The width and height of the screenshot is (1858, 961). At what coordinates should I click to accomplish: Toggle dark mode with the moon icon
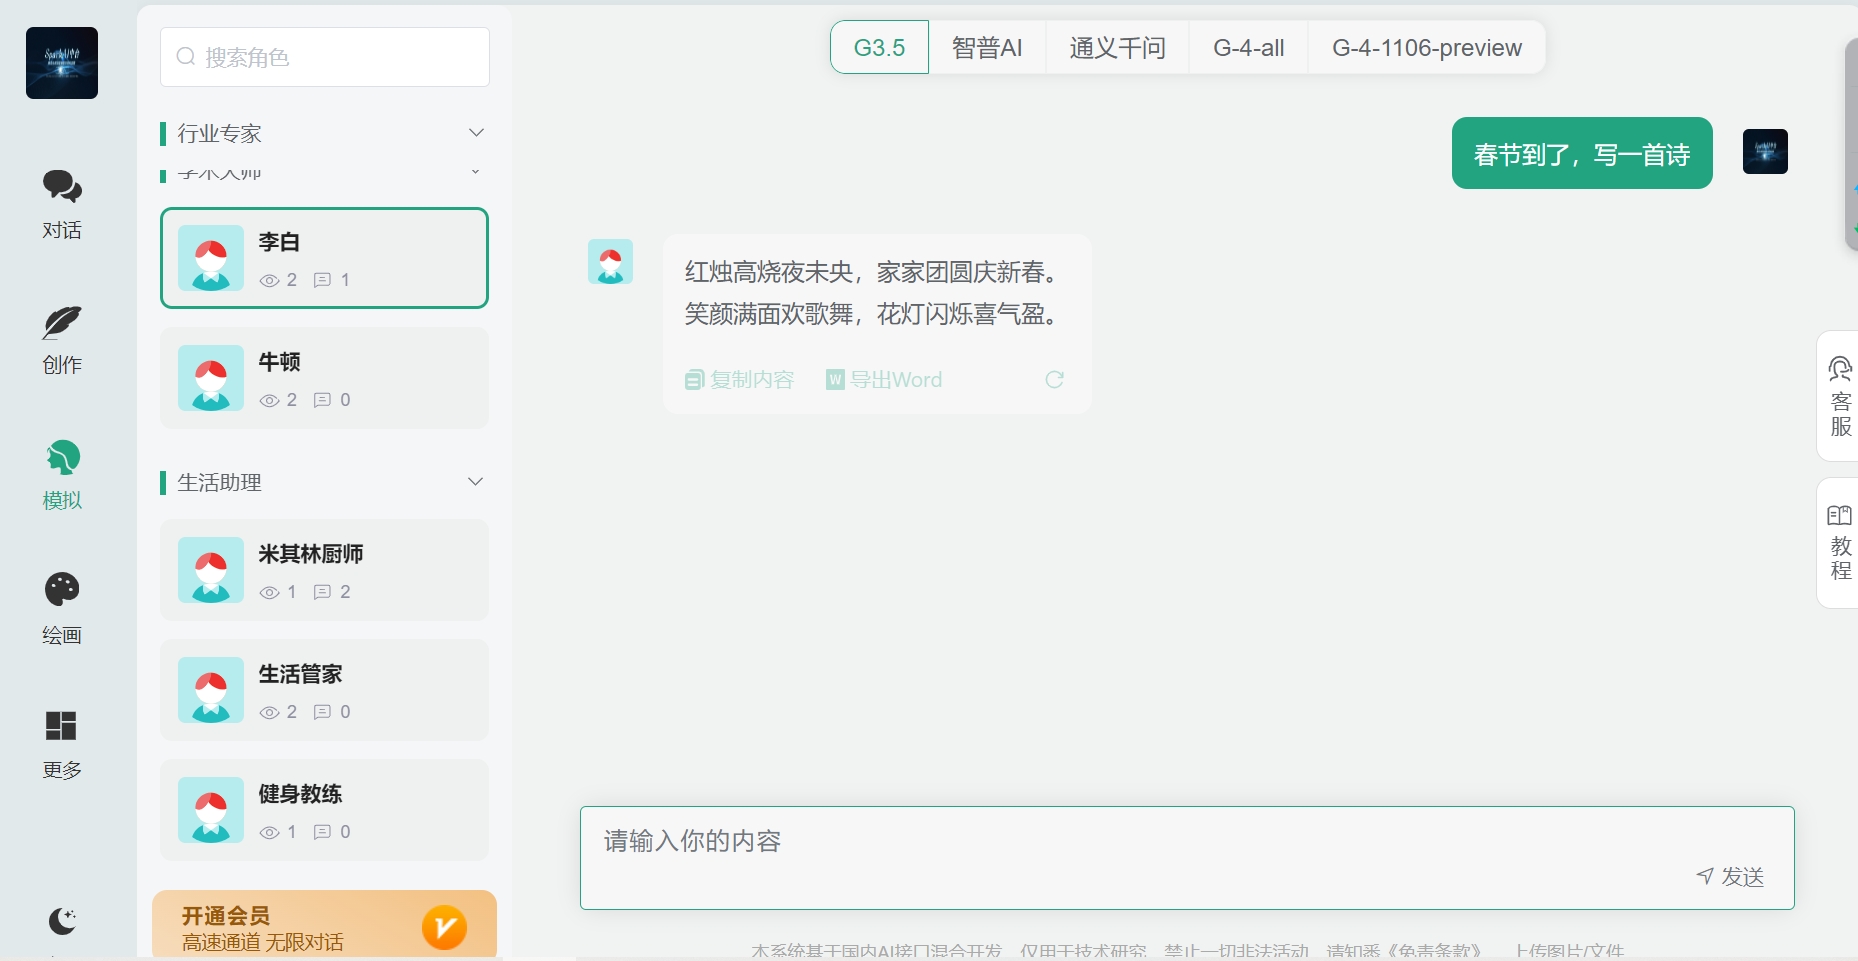pos(62,921)
